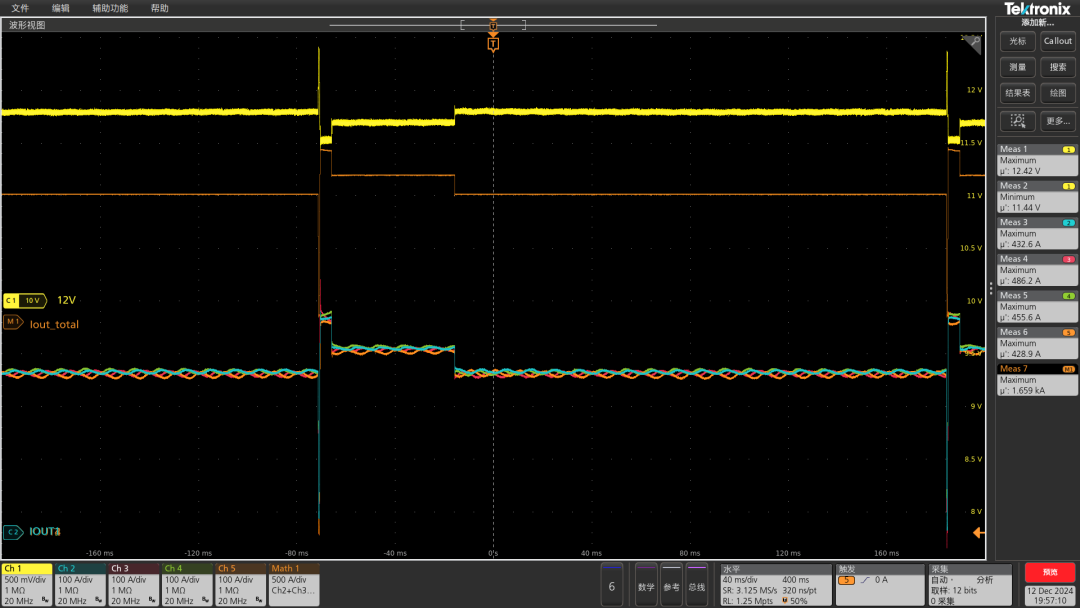Click the Iout_total waveform label
Viewport: 1080px width, 608px height.
coord(54,324)
